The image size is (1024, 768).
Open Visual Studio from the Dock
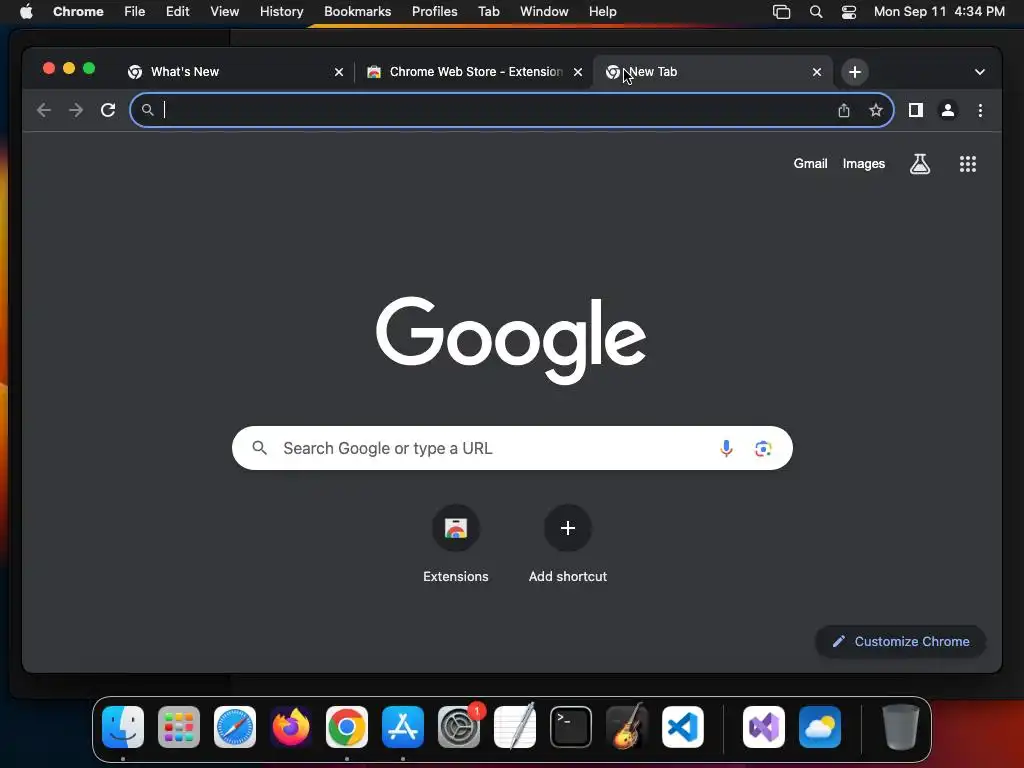tap(763, 727)
